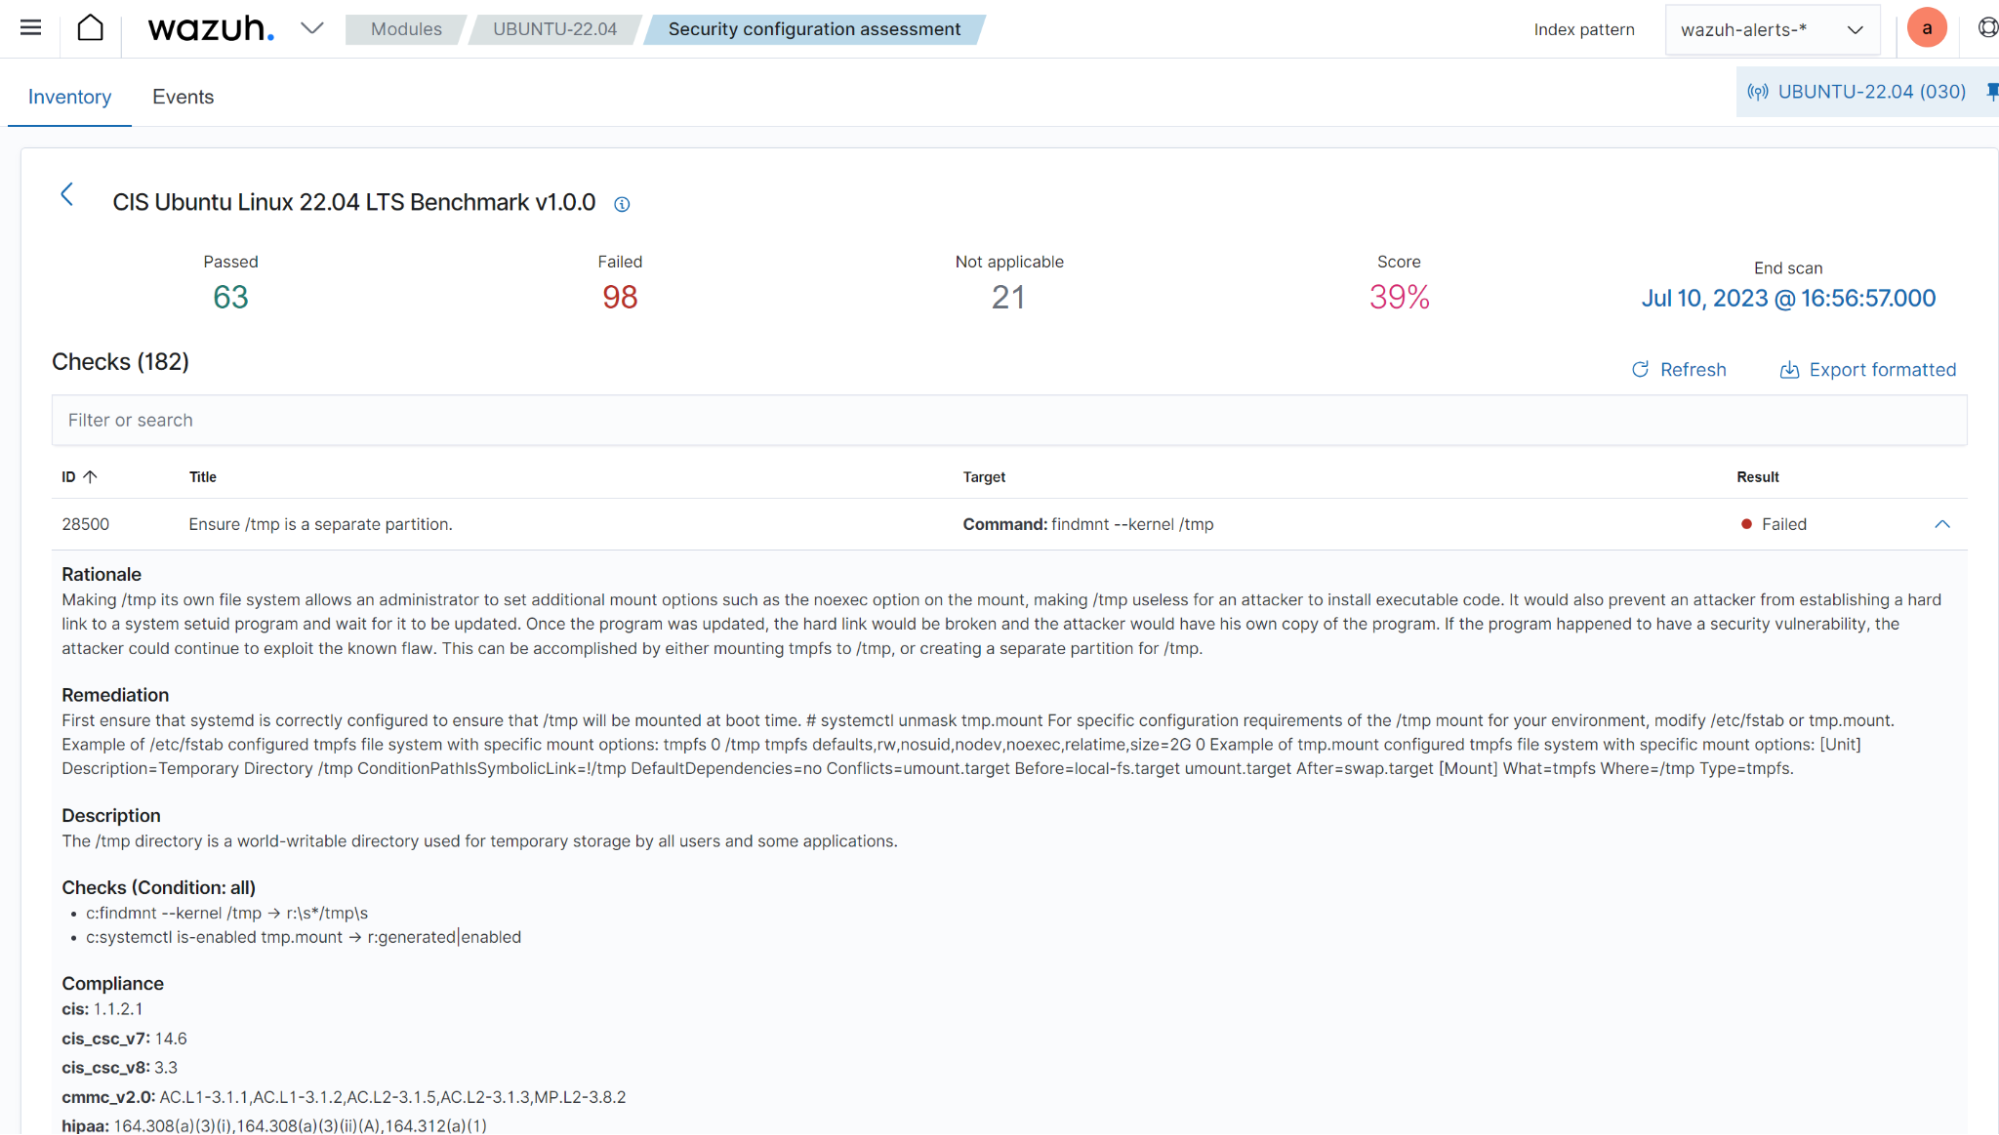The height and width of the screenshot is (1135, 1999).
Task: Click the Command findmnt target text
Action: [x=1088, y=524]
